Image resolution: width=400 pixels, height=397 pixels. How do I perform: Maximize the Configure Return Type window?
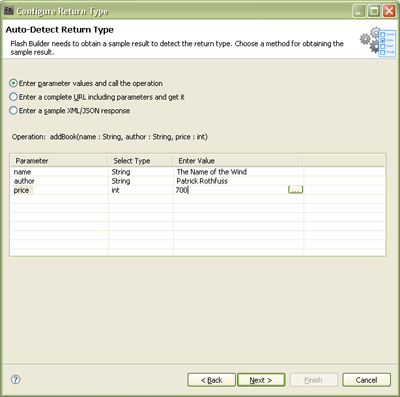[374, 11]
